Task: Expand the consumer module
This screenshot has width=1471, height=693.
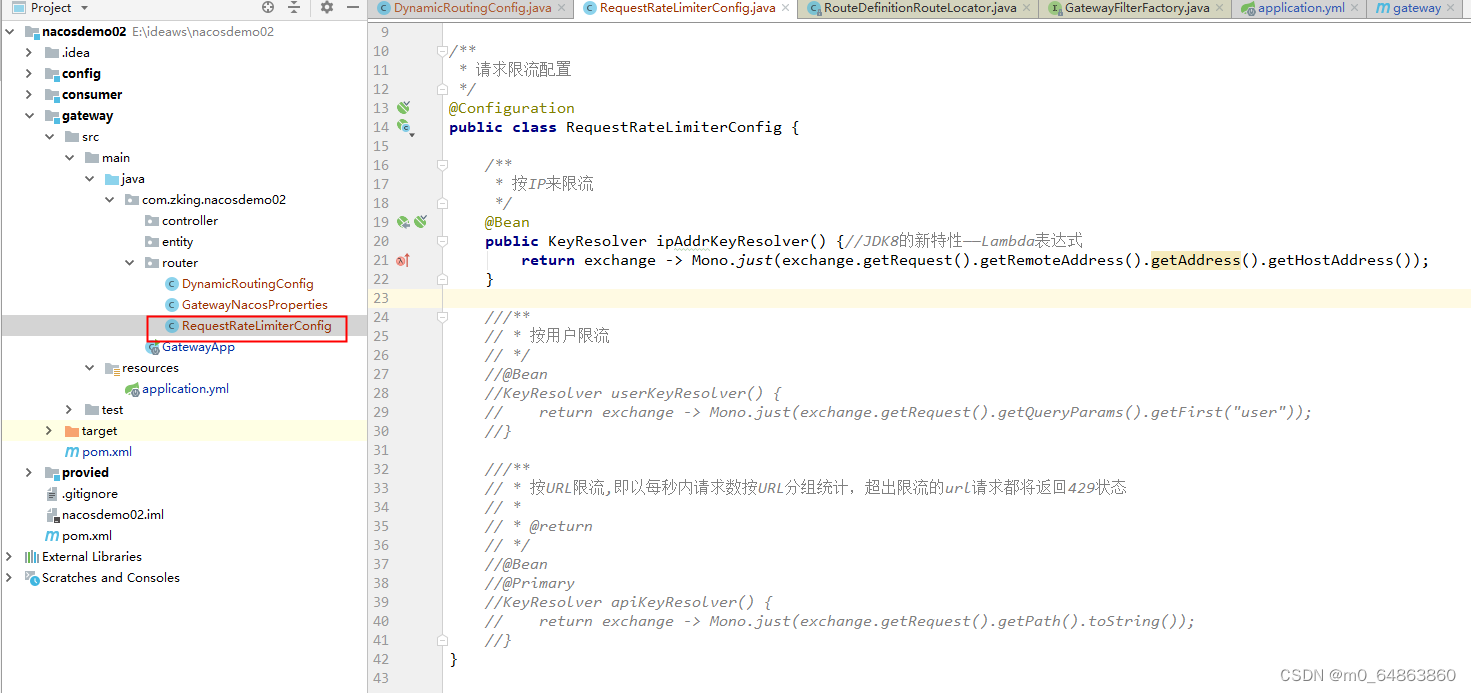Action: coord(30,95)
